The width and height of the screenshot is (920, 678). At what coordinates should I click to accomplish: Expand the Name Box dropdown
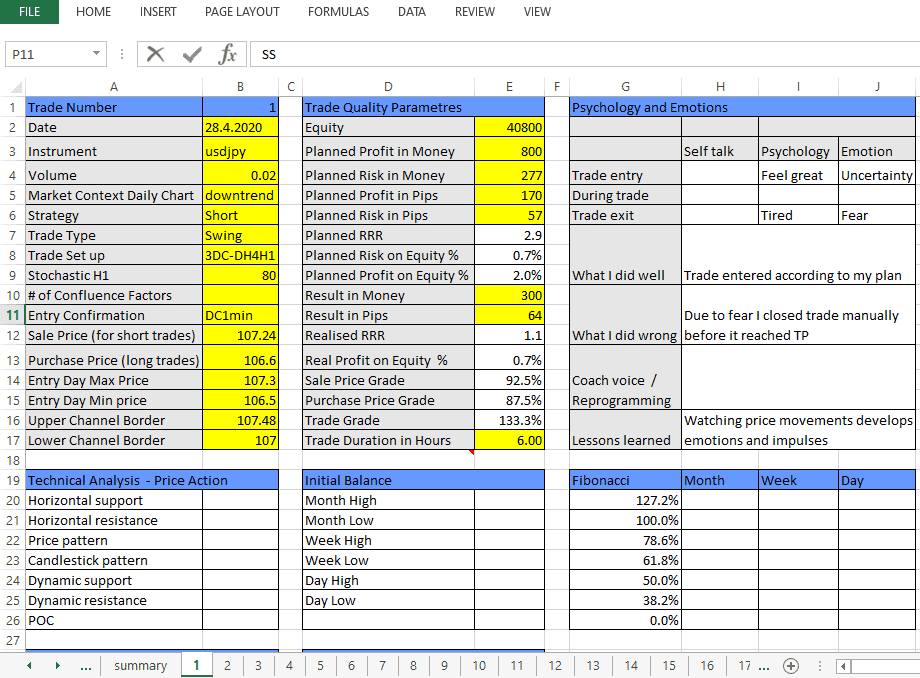(x=96, y=54)
